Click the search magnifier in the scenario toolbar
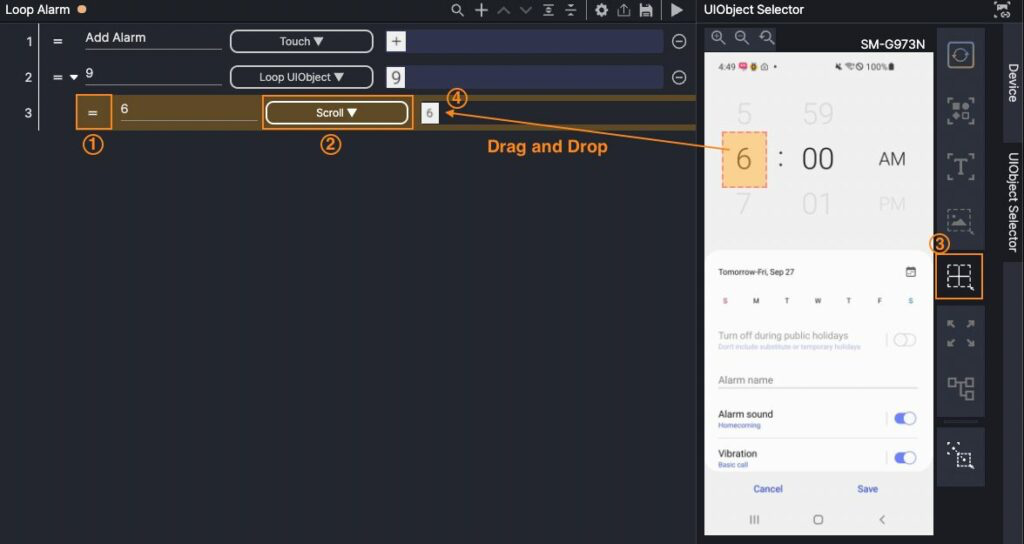Viewport: 1024px width, 544px height. (x=457, y=10)
